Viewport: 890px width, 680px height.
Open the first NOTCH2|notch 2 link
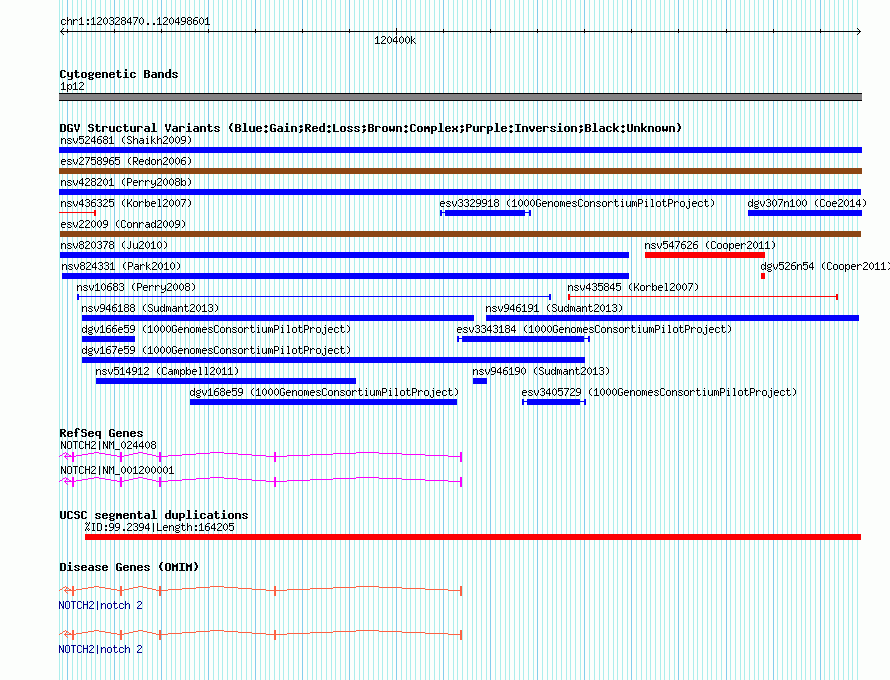tap(100, 606)
